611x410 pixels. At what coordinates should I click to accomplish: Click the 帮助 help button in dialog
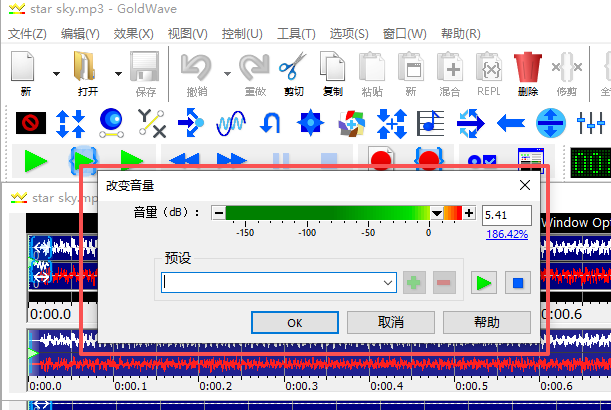pyautogui.click(x=487, y=322)
